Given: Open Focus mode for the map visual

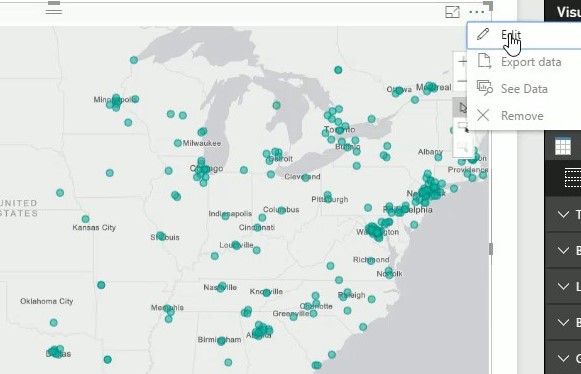Looking at the screenshot, I should 452,12.
